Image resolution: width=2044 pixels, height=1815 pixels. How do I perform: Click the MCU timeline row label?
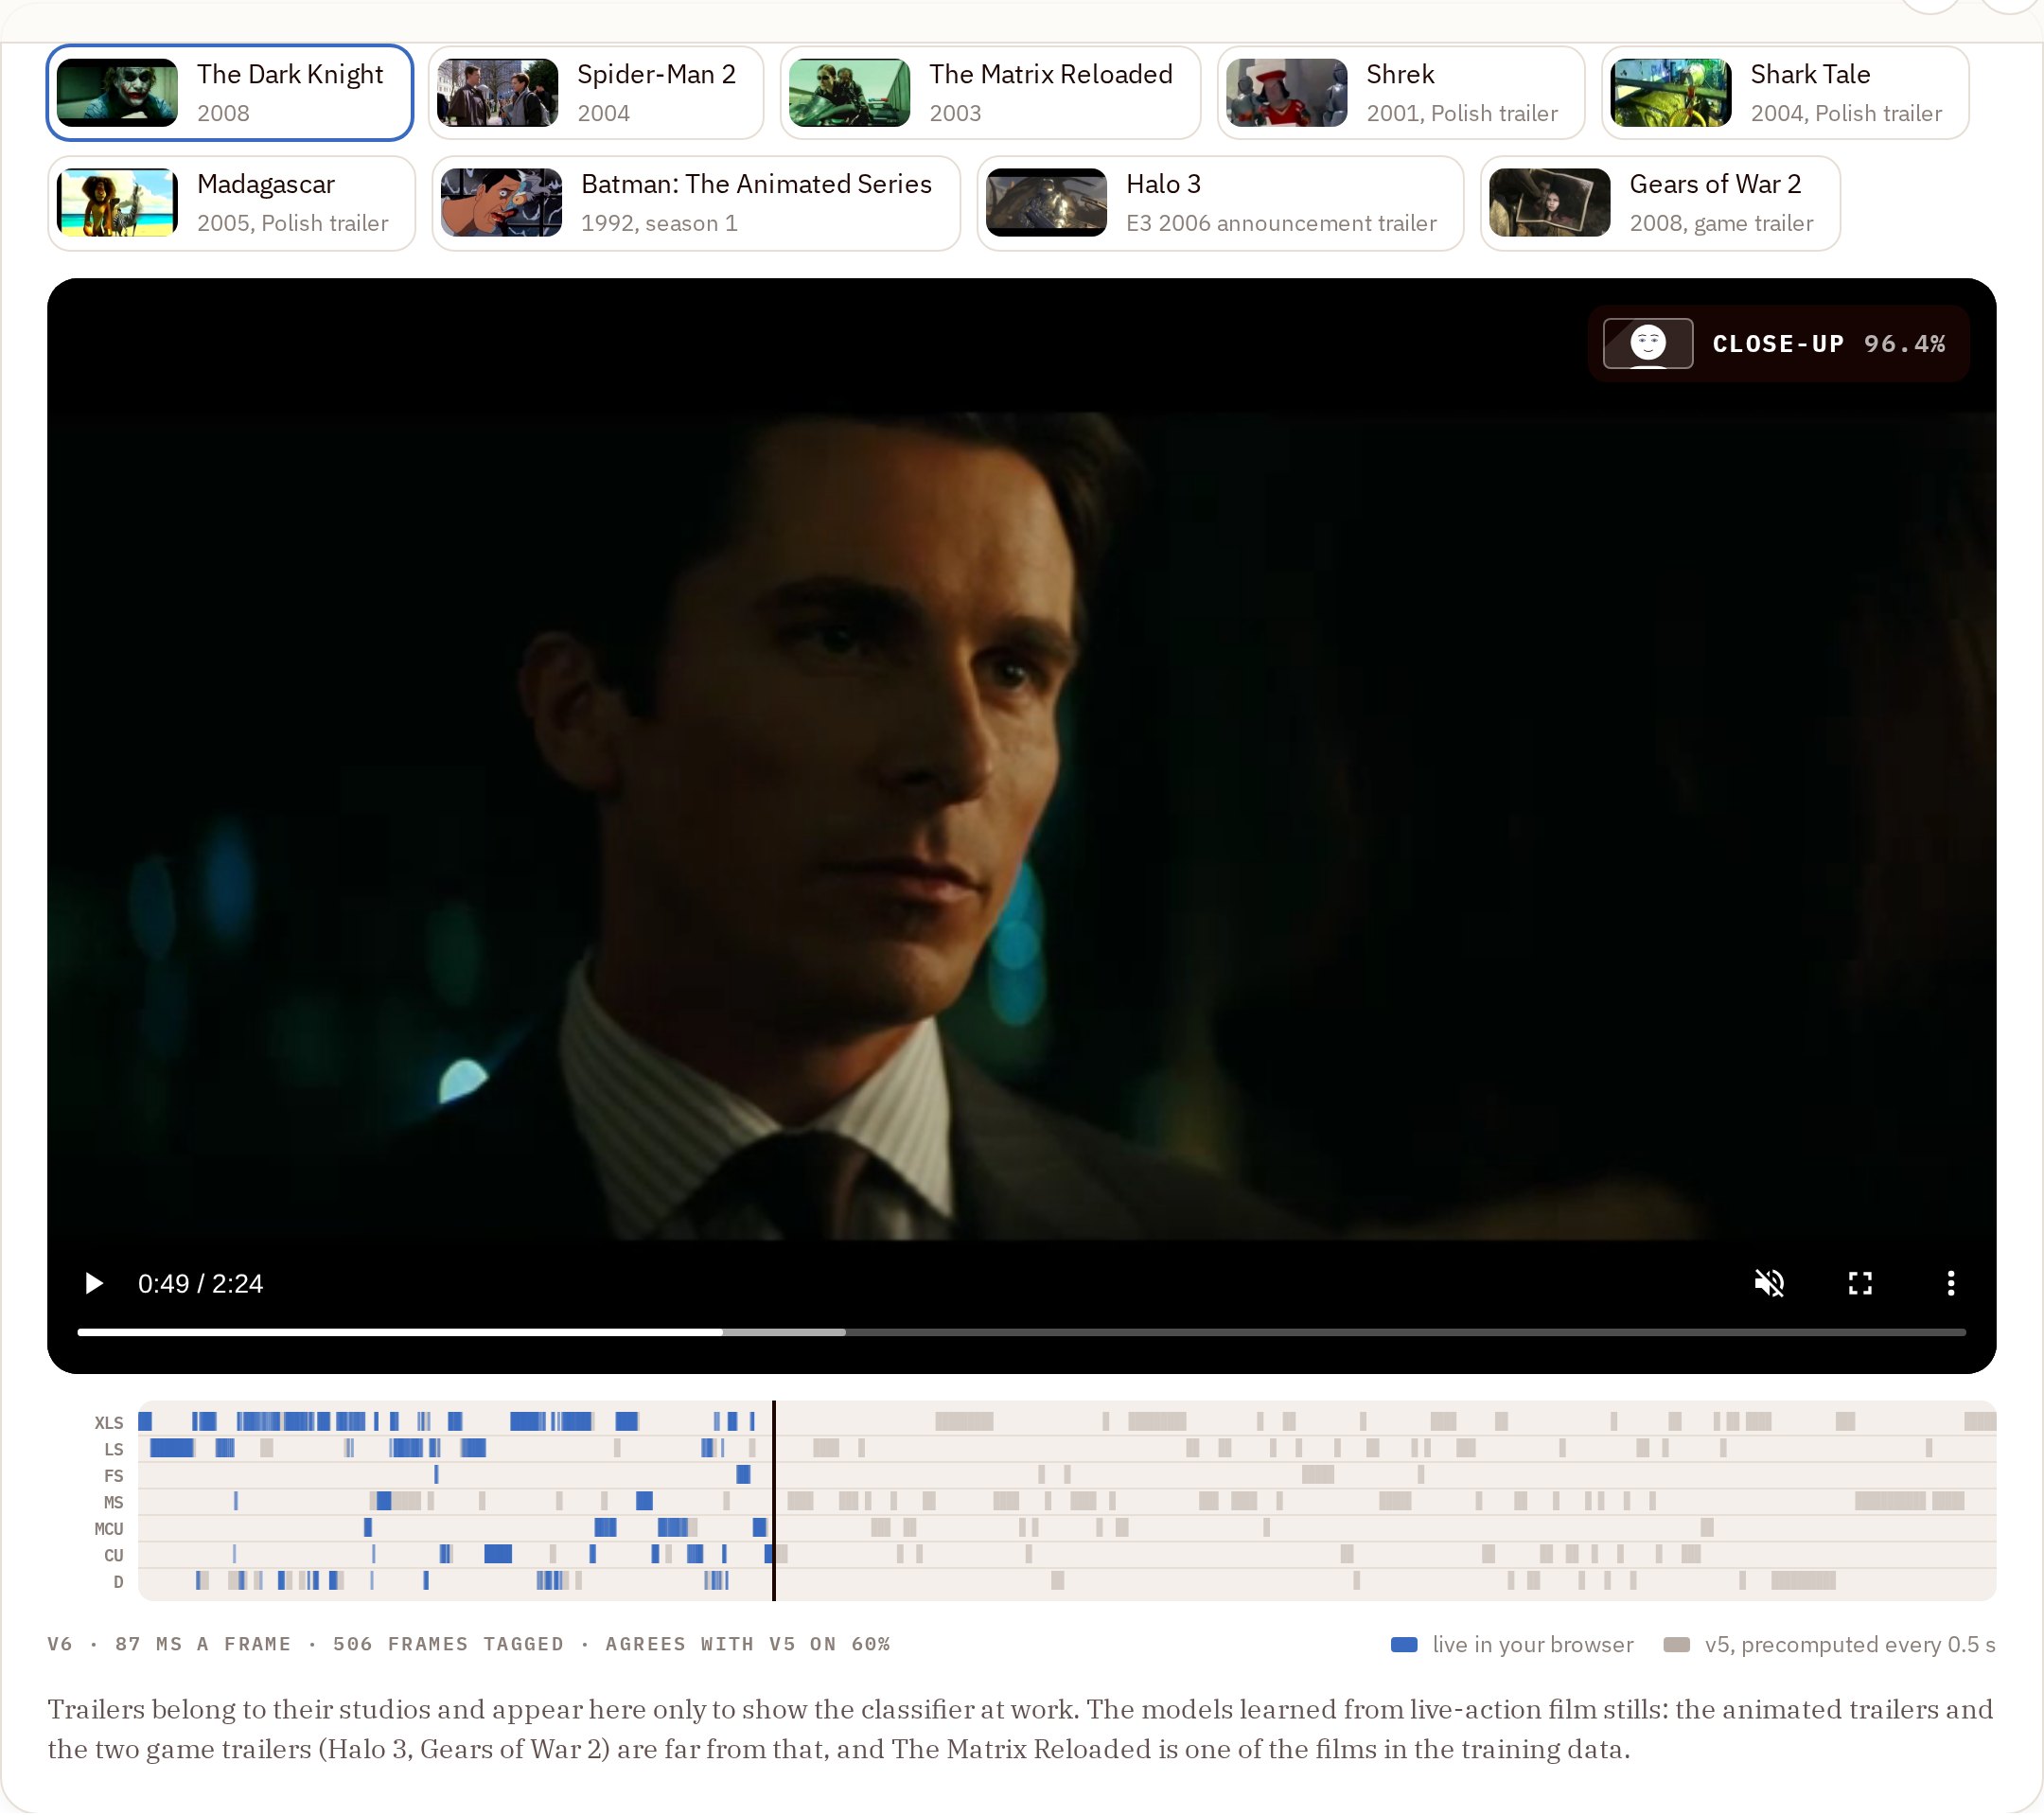[x=109, y=1530]
